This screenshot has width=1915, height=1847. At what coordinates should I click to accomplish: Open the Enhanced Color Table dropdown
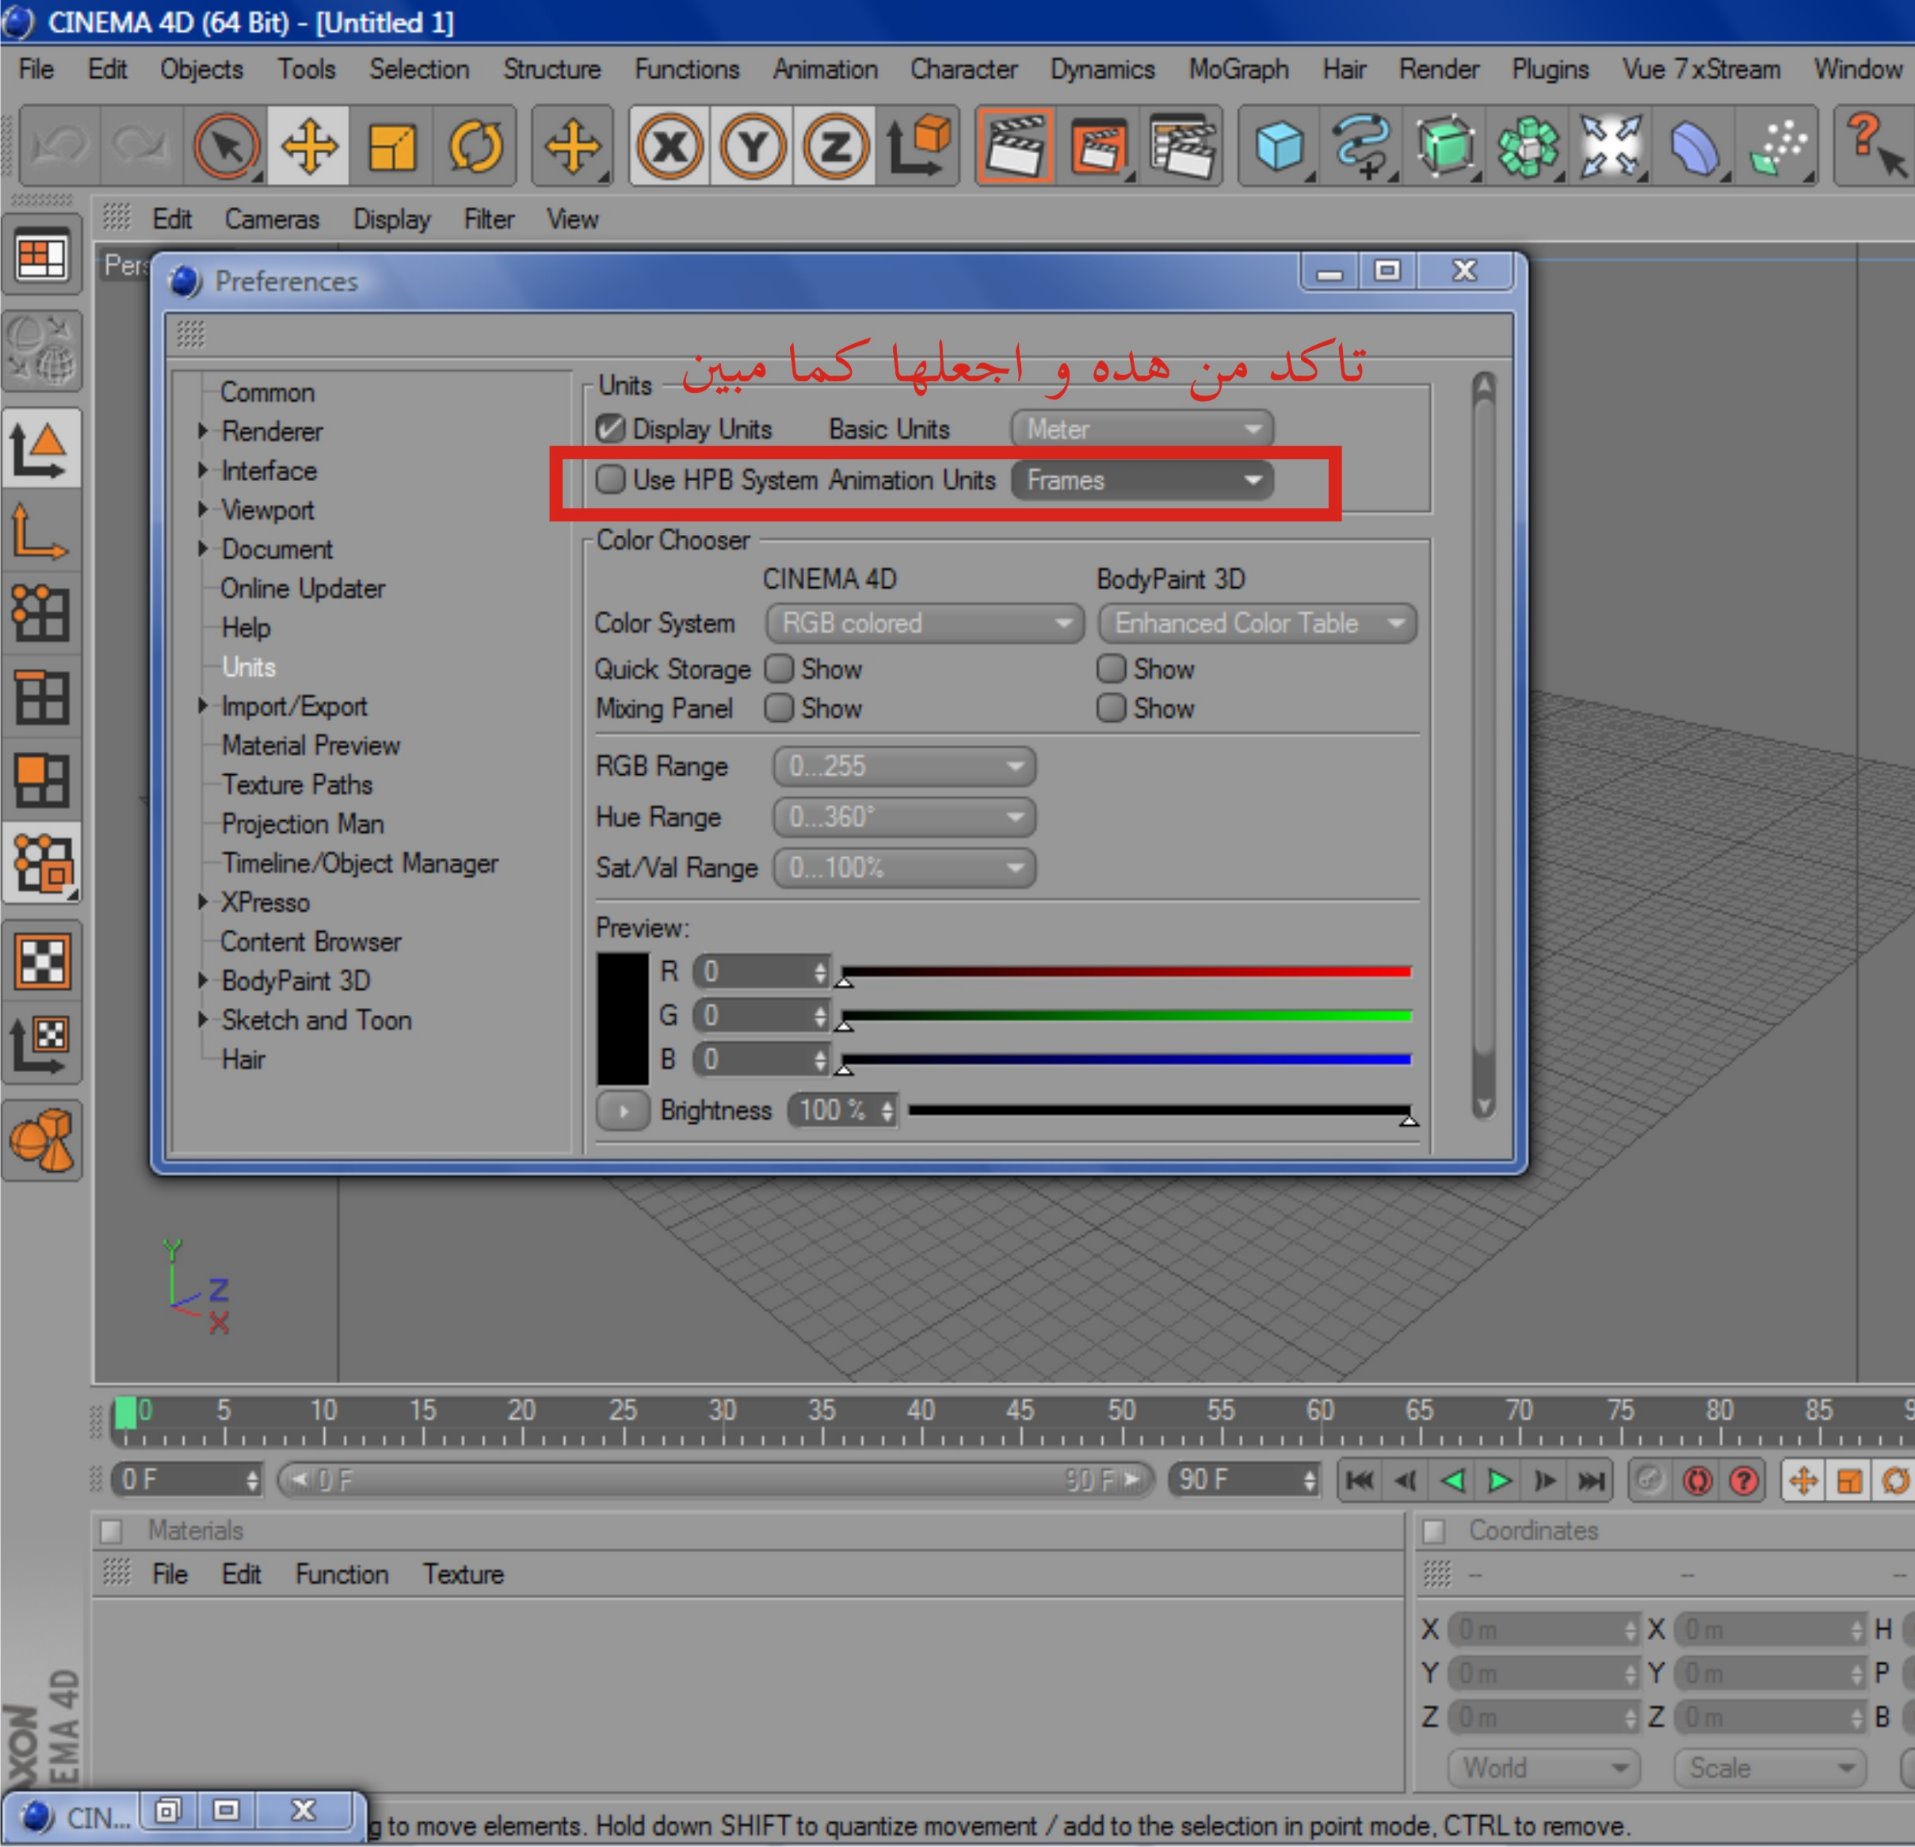1257,623
